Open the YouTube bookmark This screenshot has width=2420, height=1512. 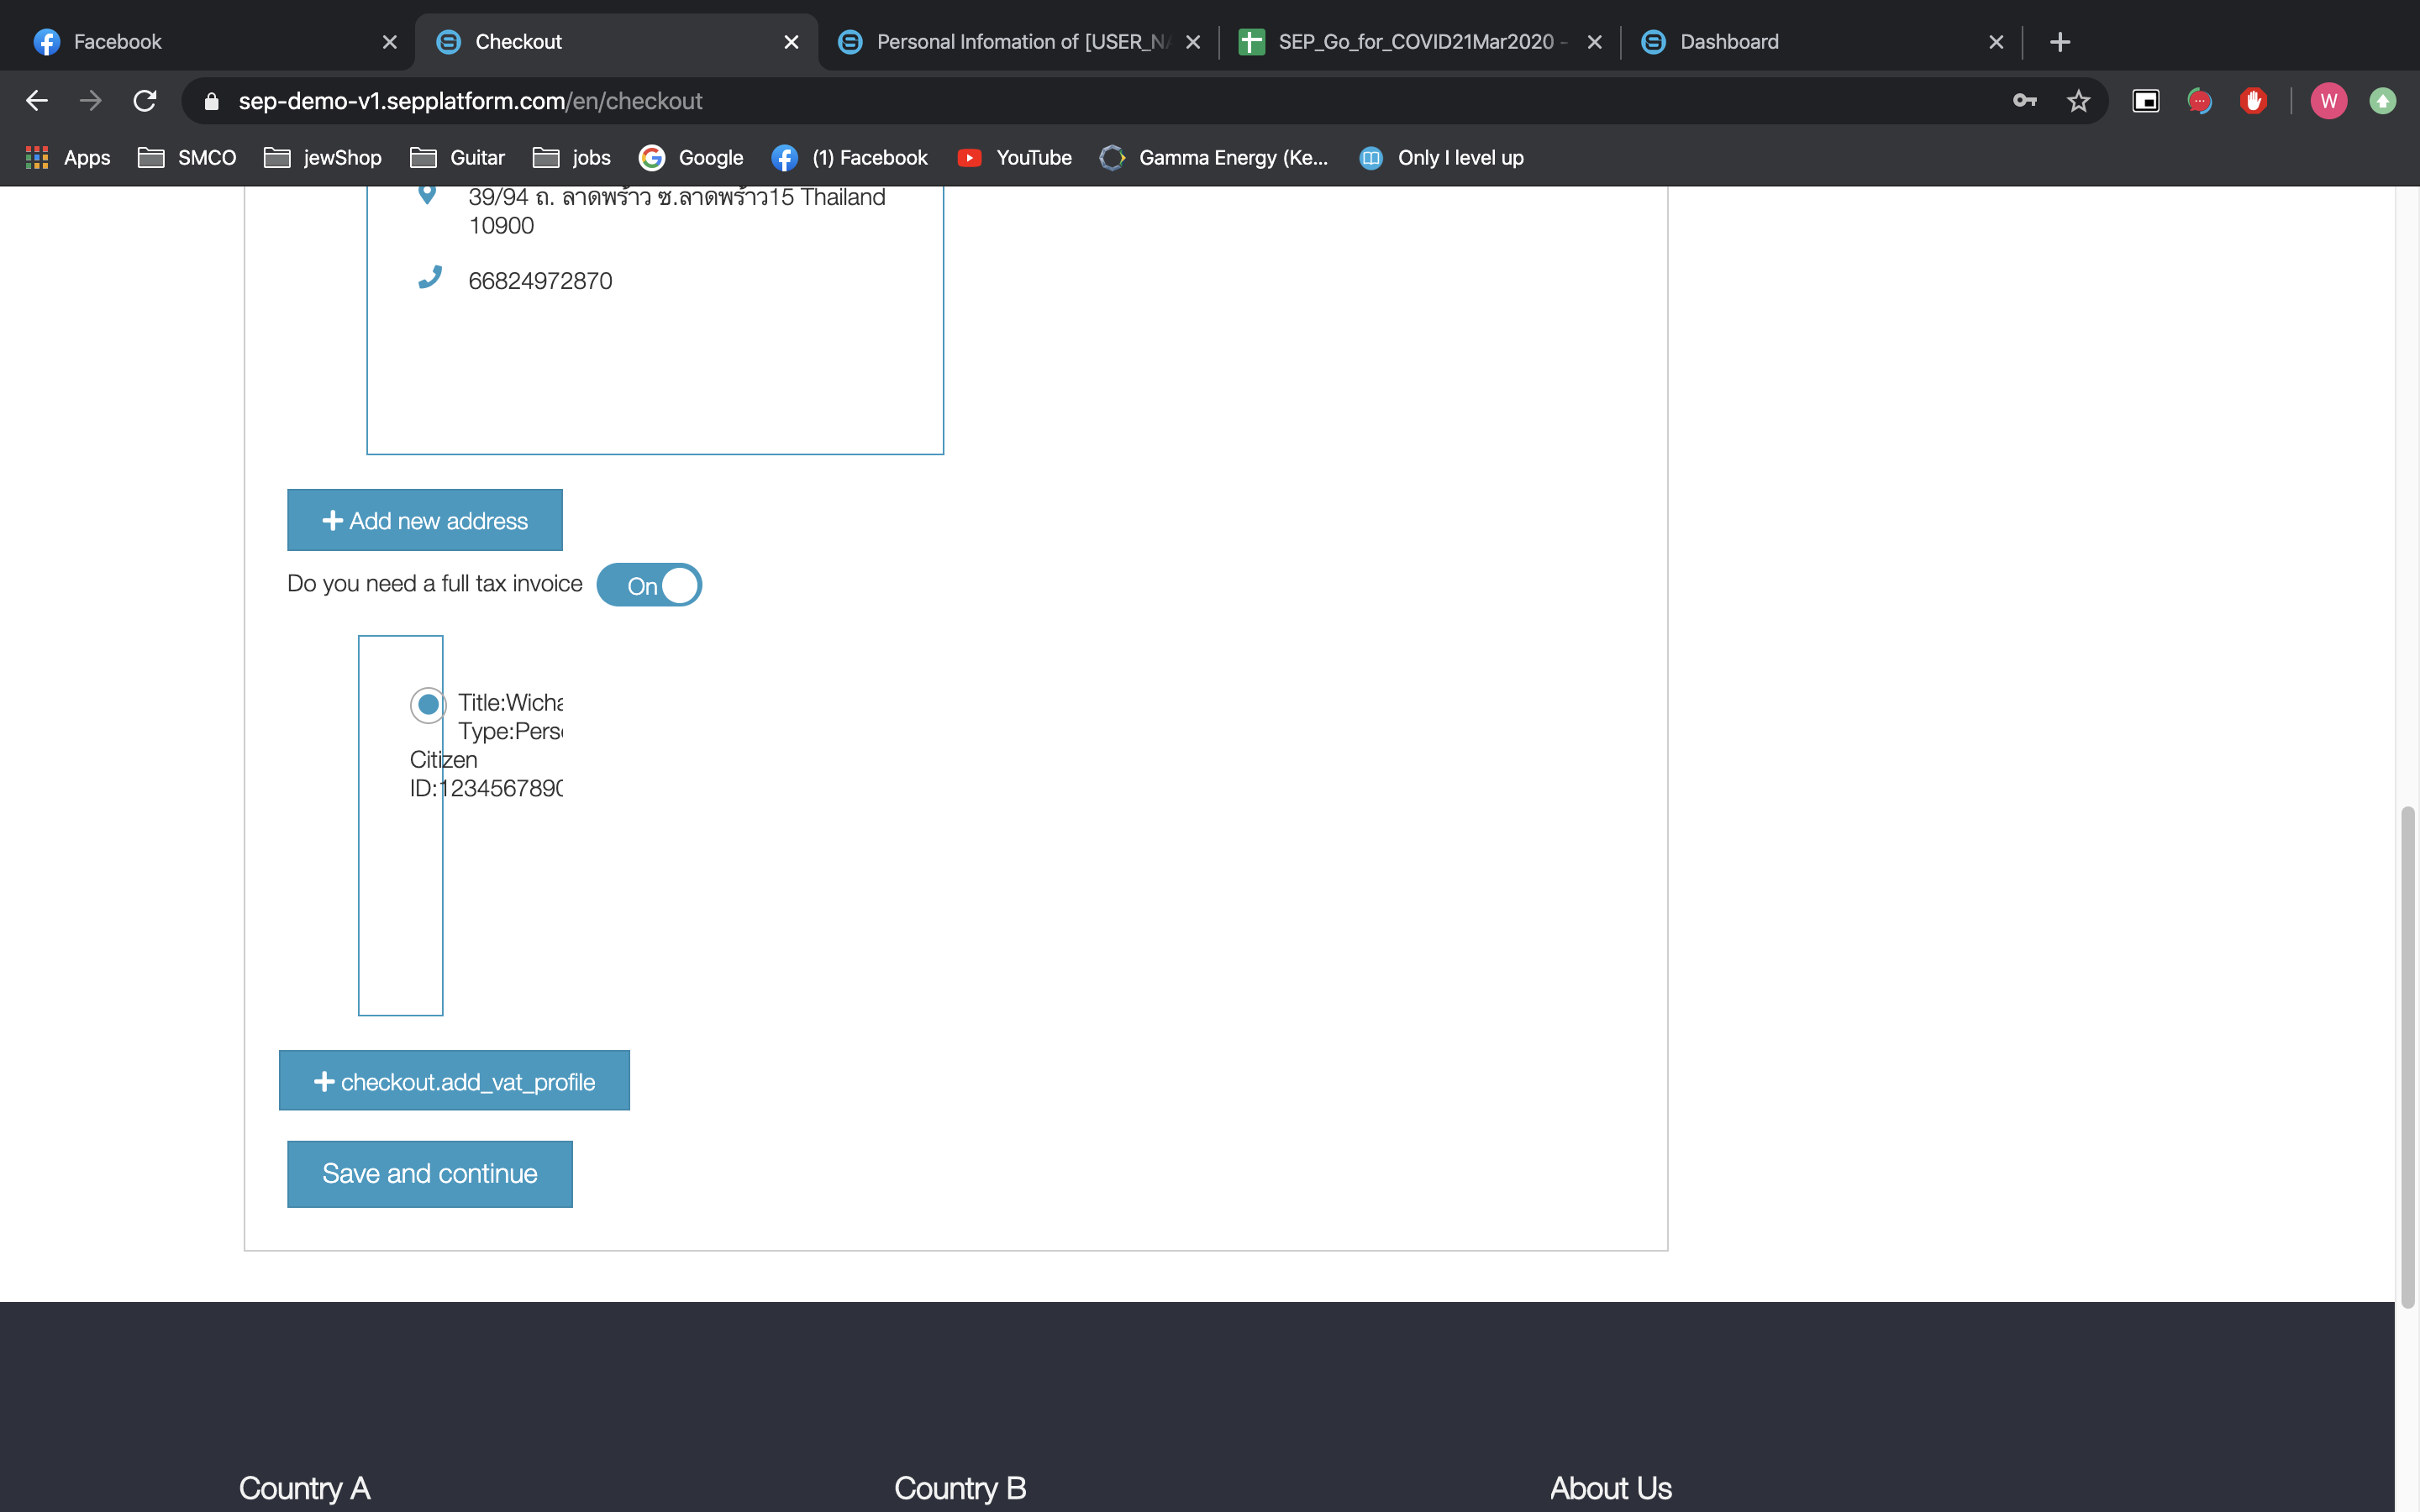pos(1014,158)
